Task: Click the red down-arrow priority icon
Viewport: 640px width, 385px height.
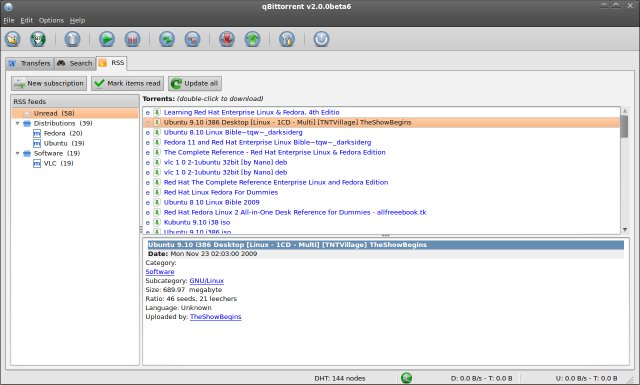Action: [227, 39]
